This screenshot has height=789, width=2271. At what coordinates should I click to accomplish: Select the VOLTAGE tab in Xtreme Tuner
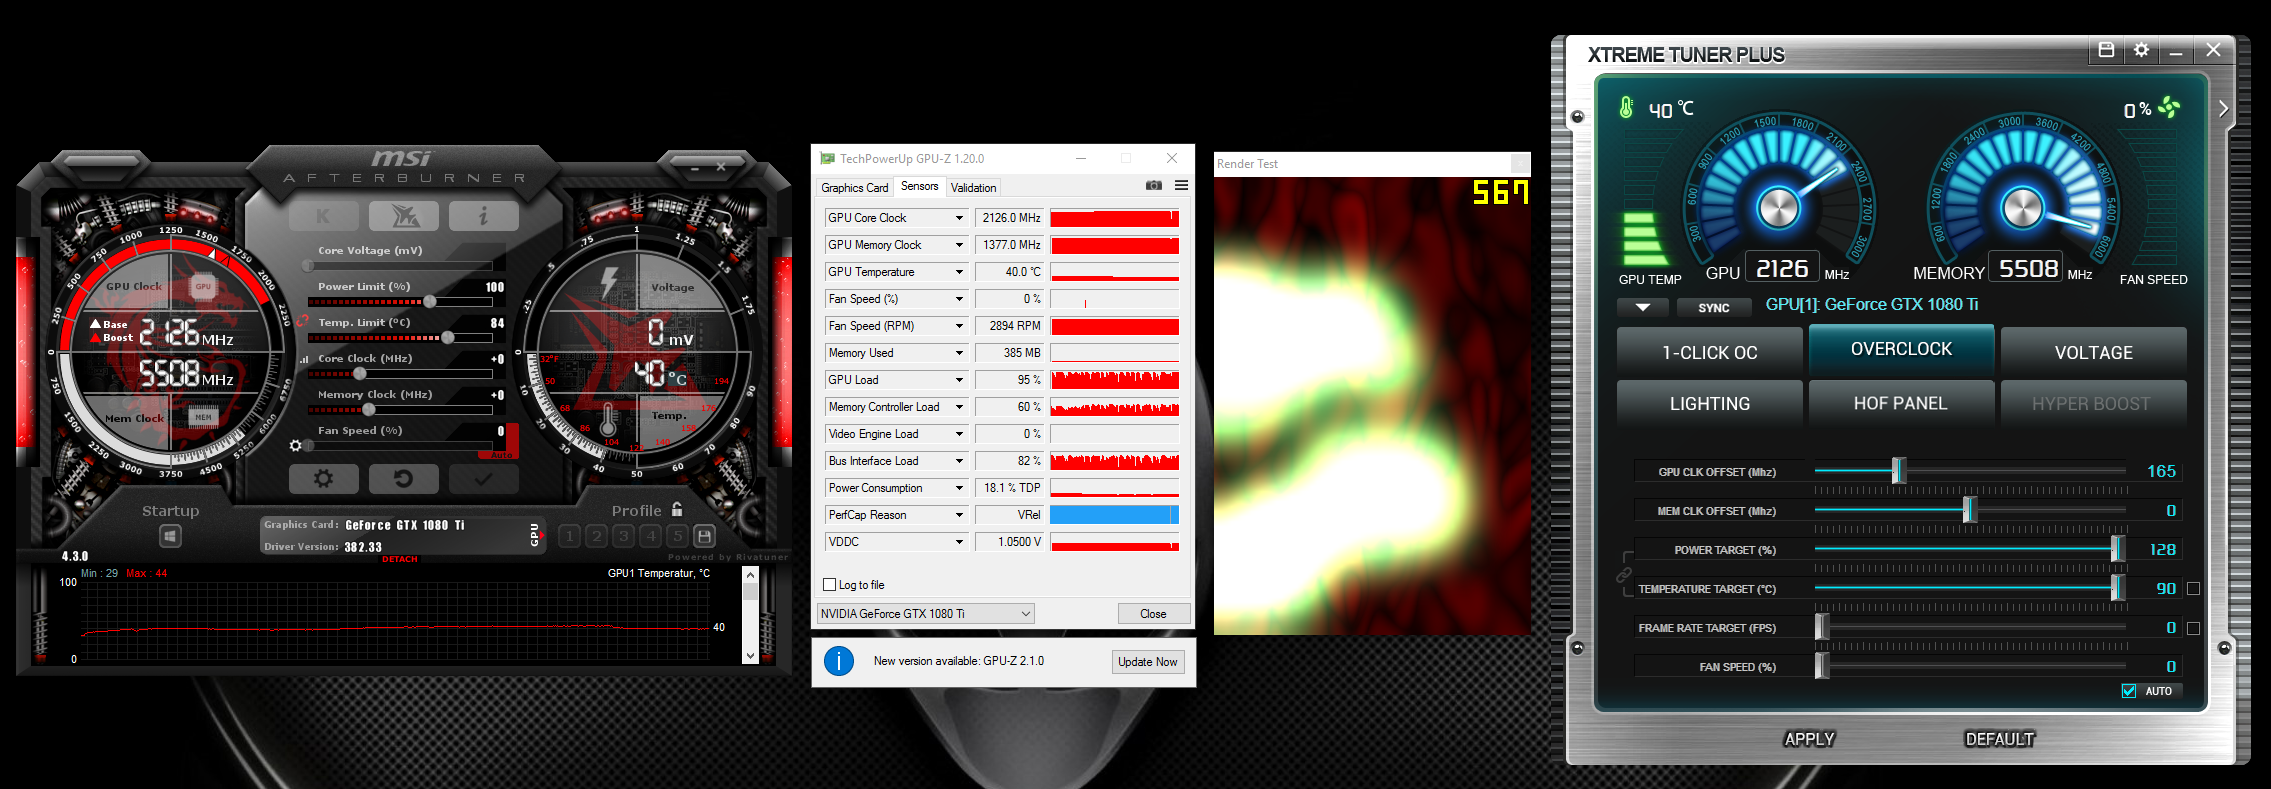coord(2093,352)
